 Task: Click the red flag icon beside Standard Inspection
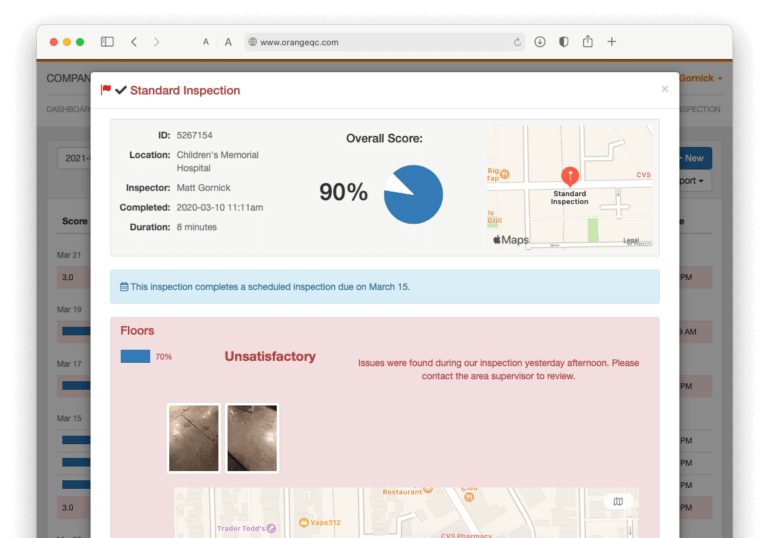[106, 90]
